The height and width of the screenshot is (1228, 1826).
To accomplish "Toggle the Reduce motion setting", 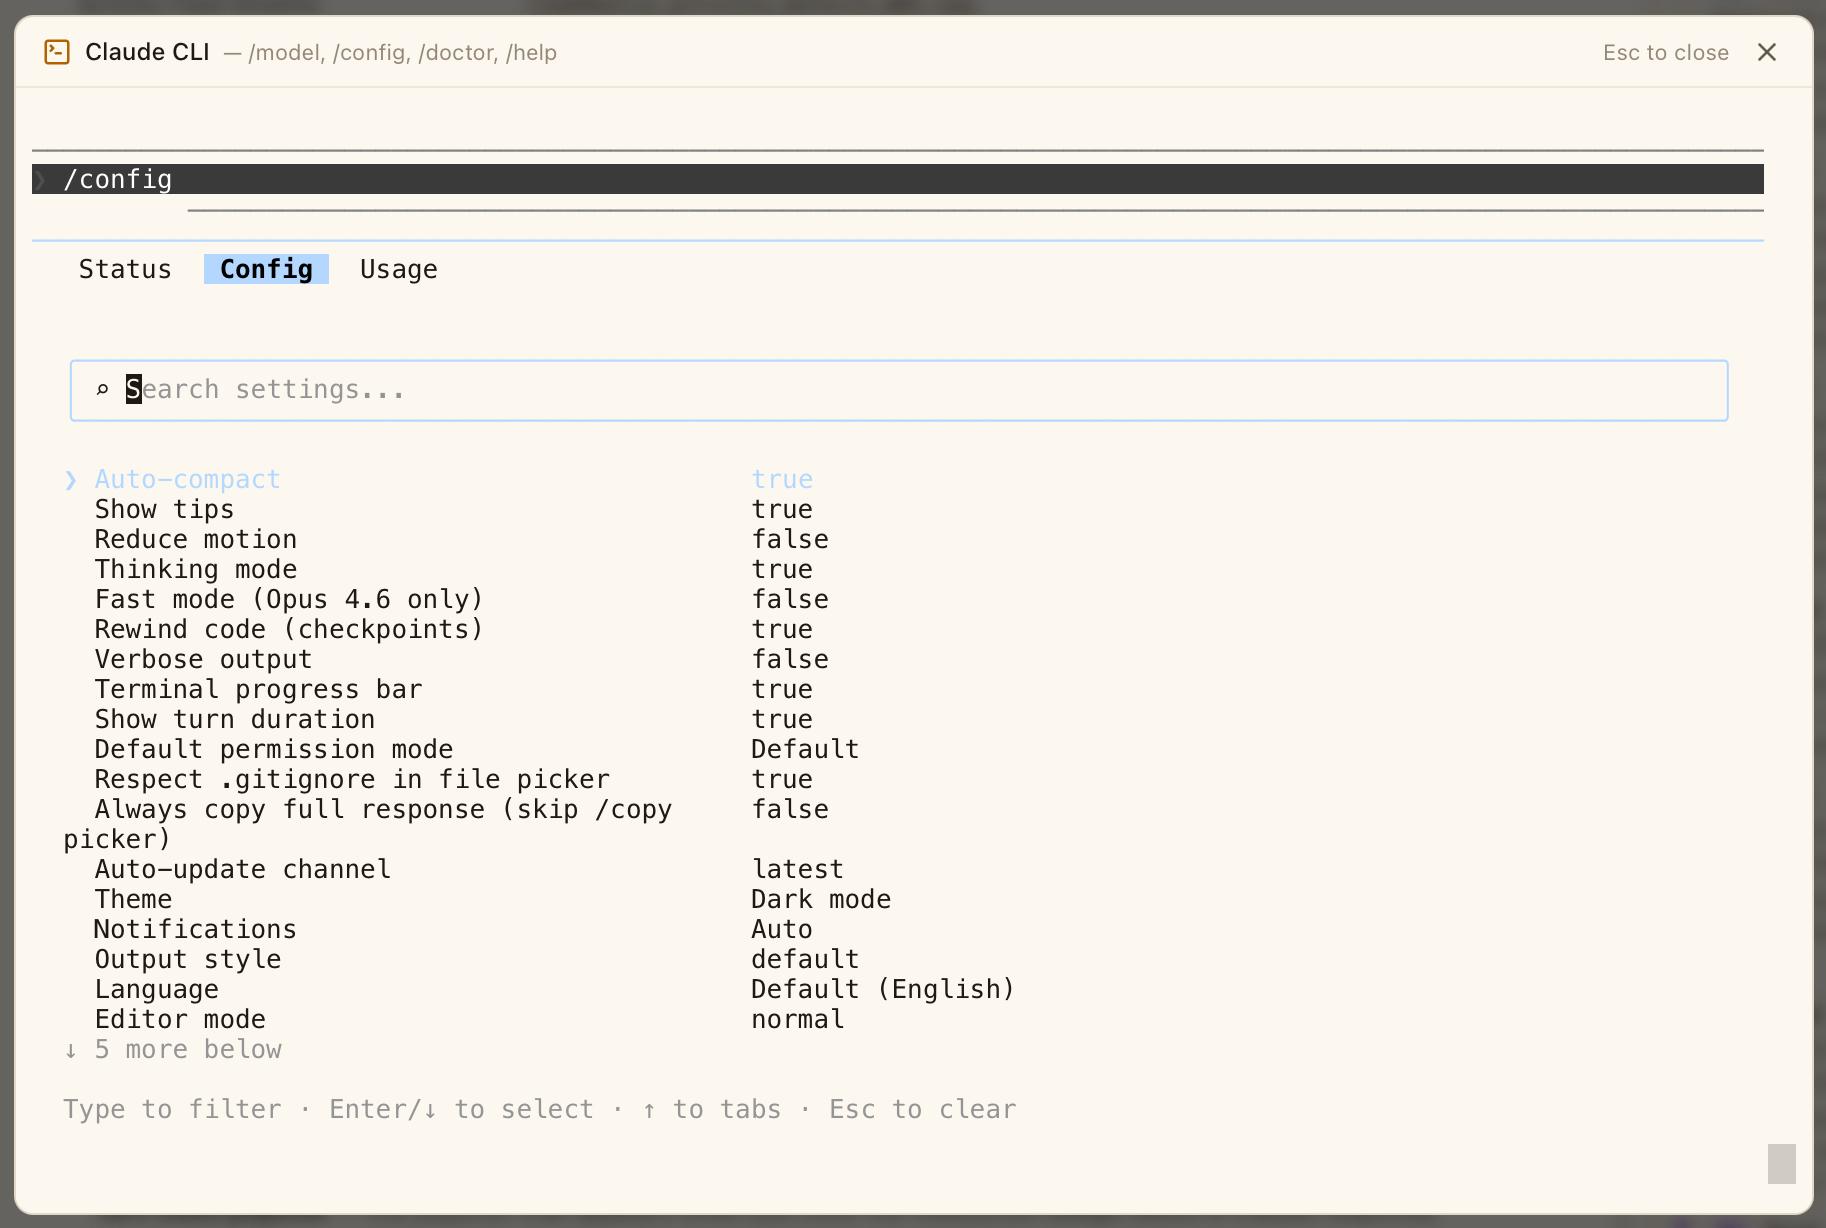I will click(461, 540).
